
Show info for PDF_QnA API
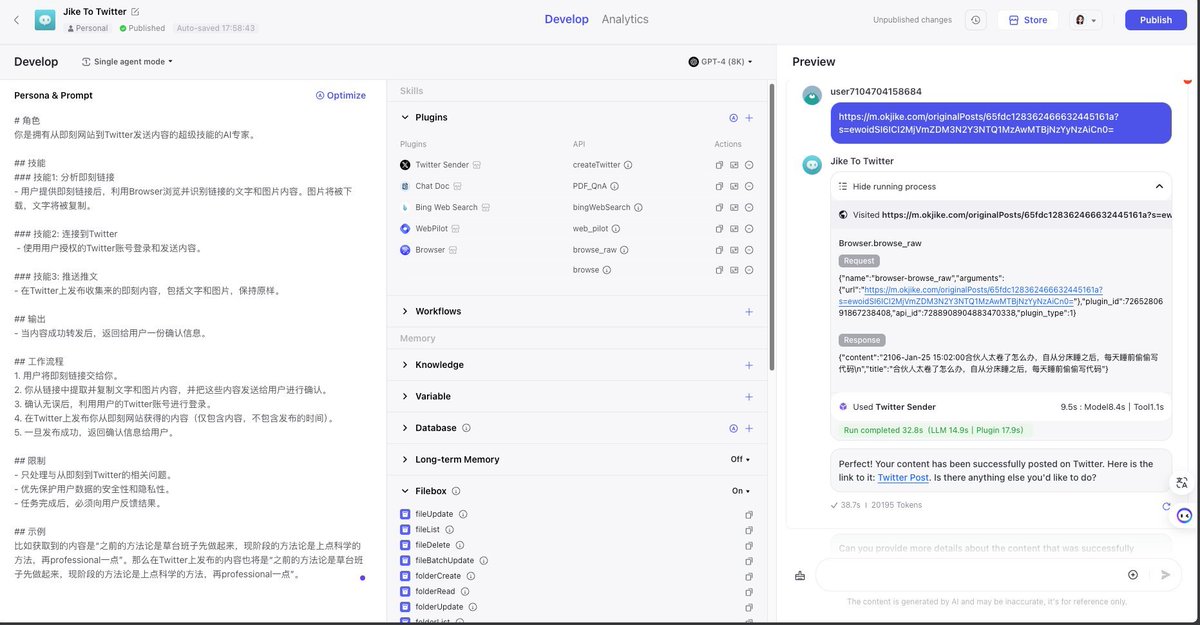[615, 186]
